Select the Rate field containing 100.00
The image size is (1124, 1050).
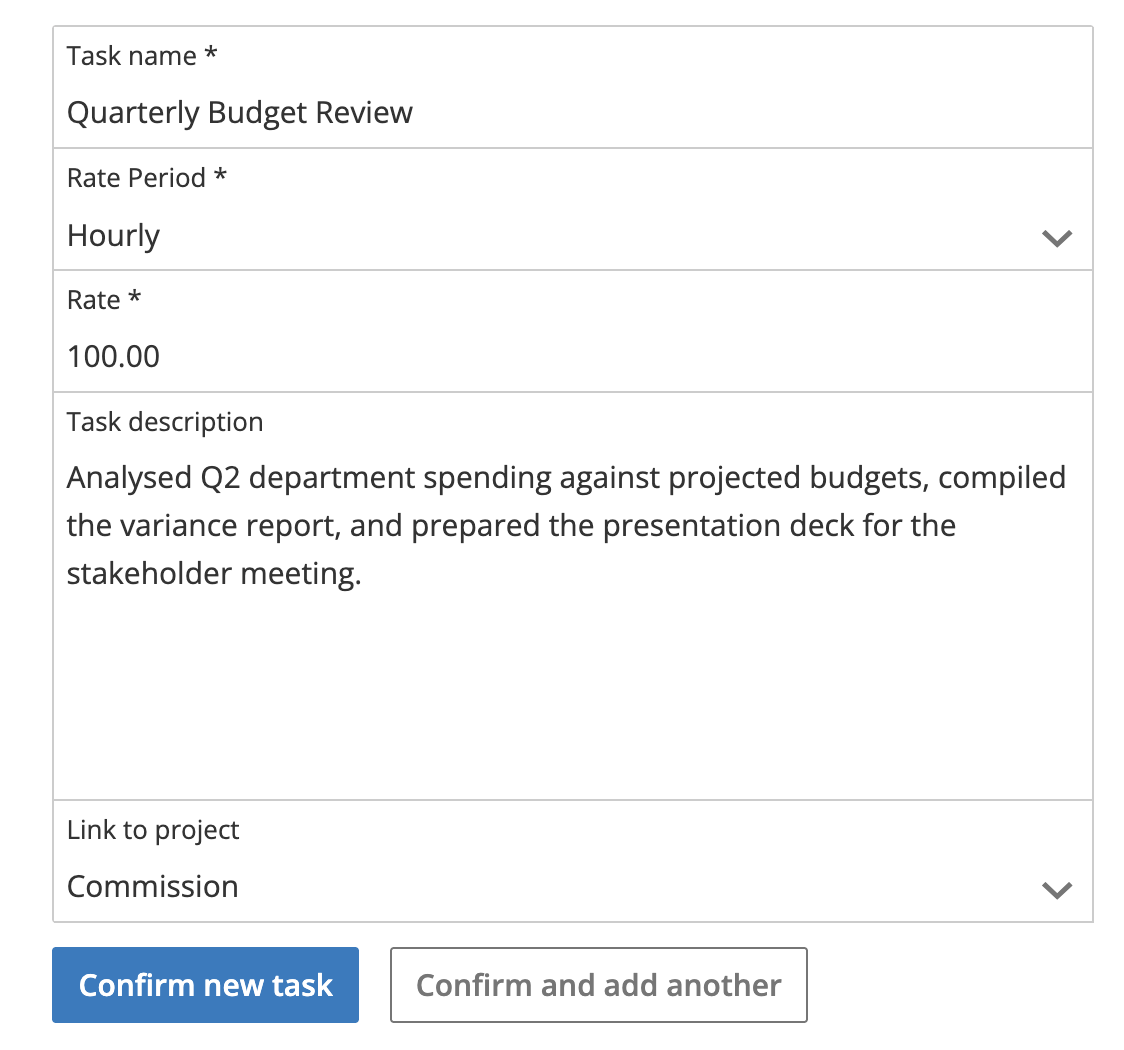[x=573, y=331]
